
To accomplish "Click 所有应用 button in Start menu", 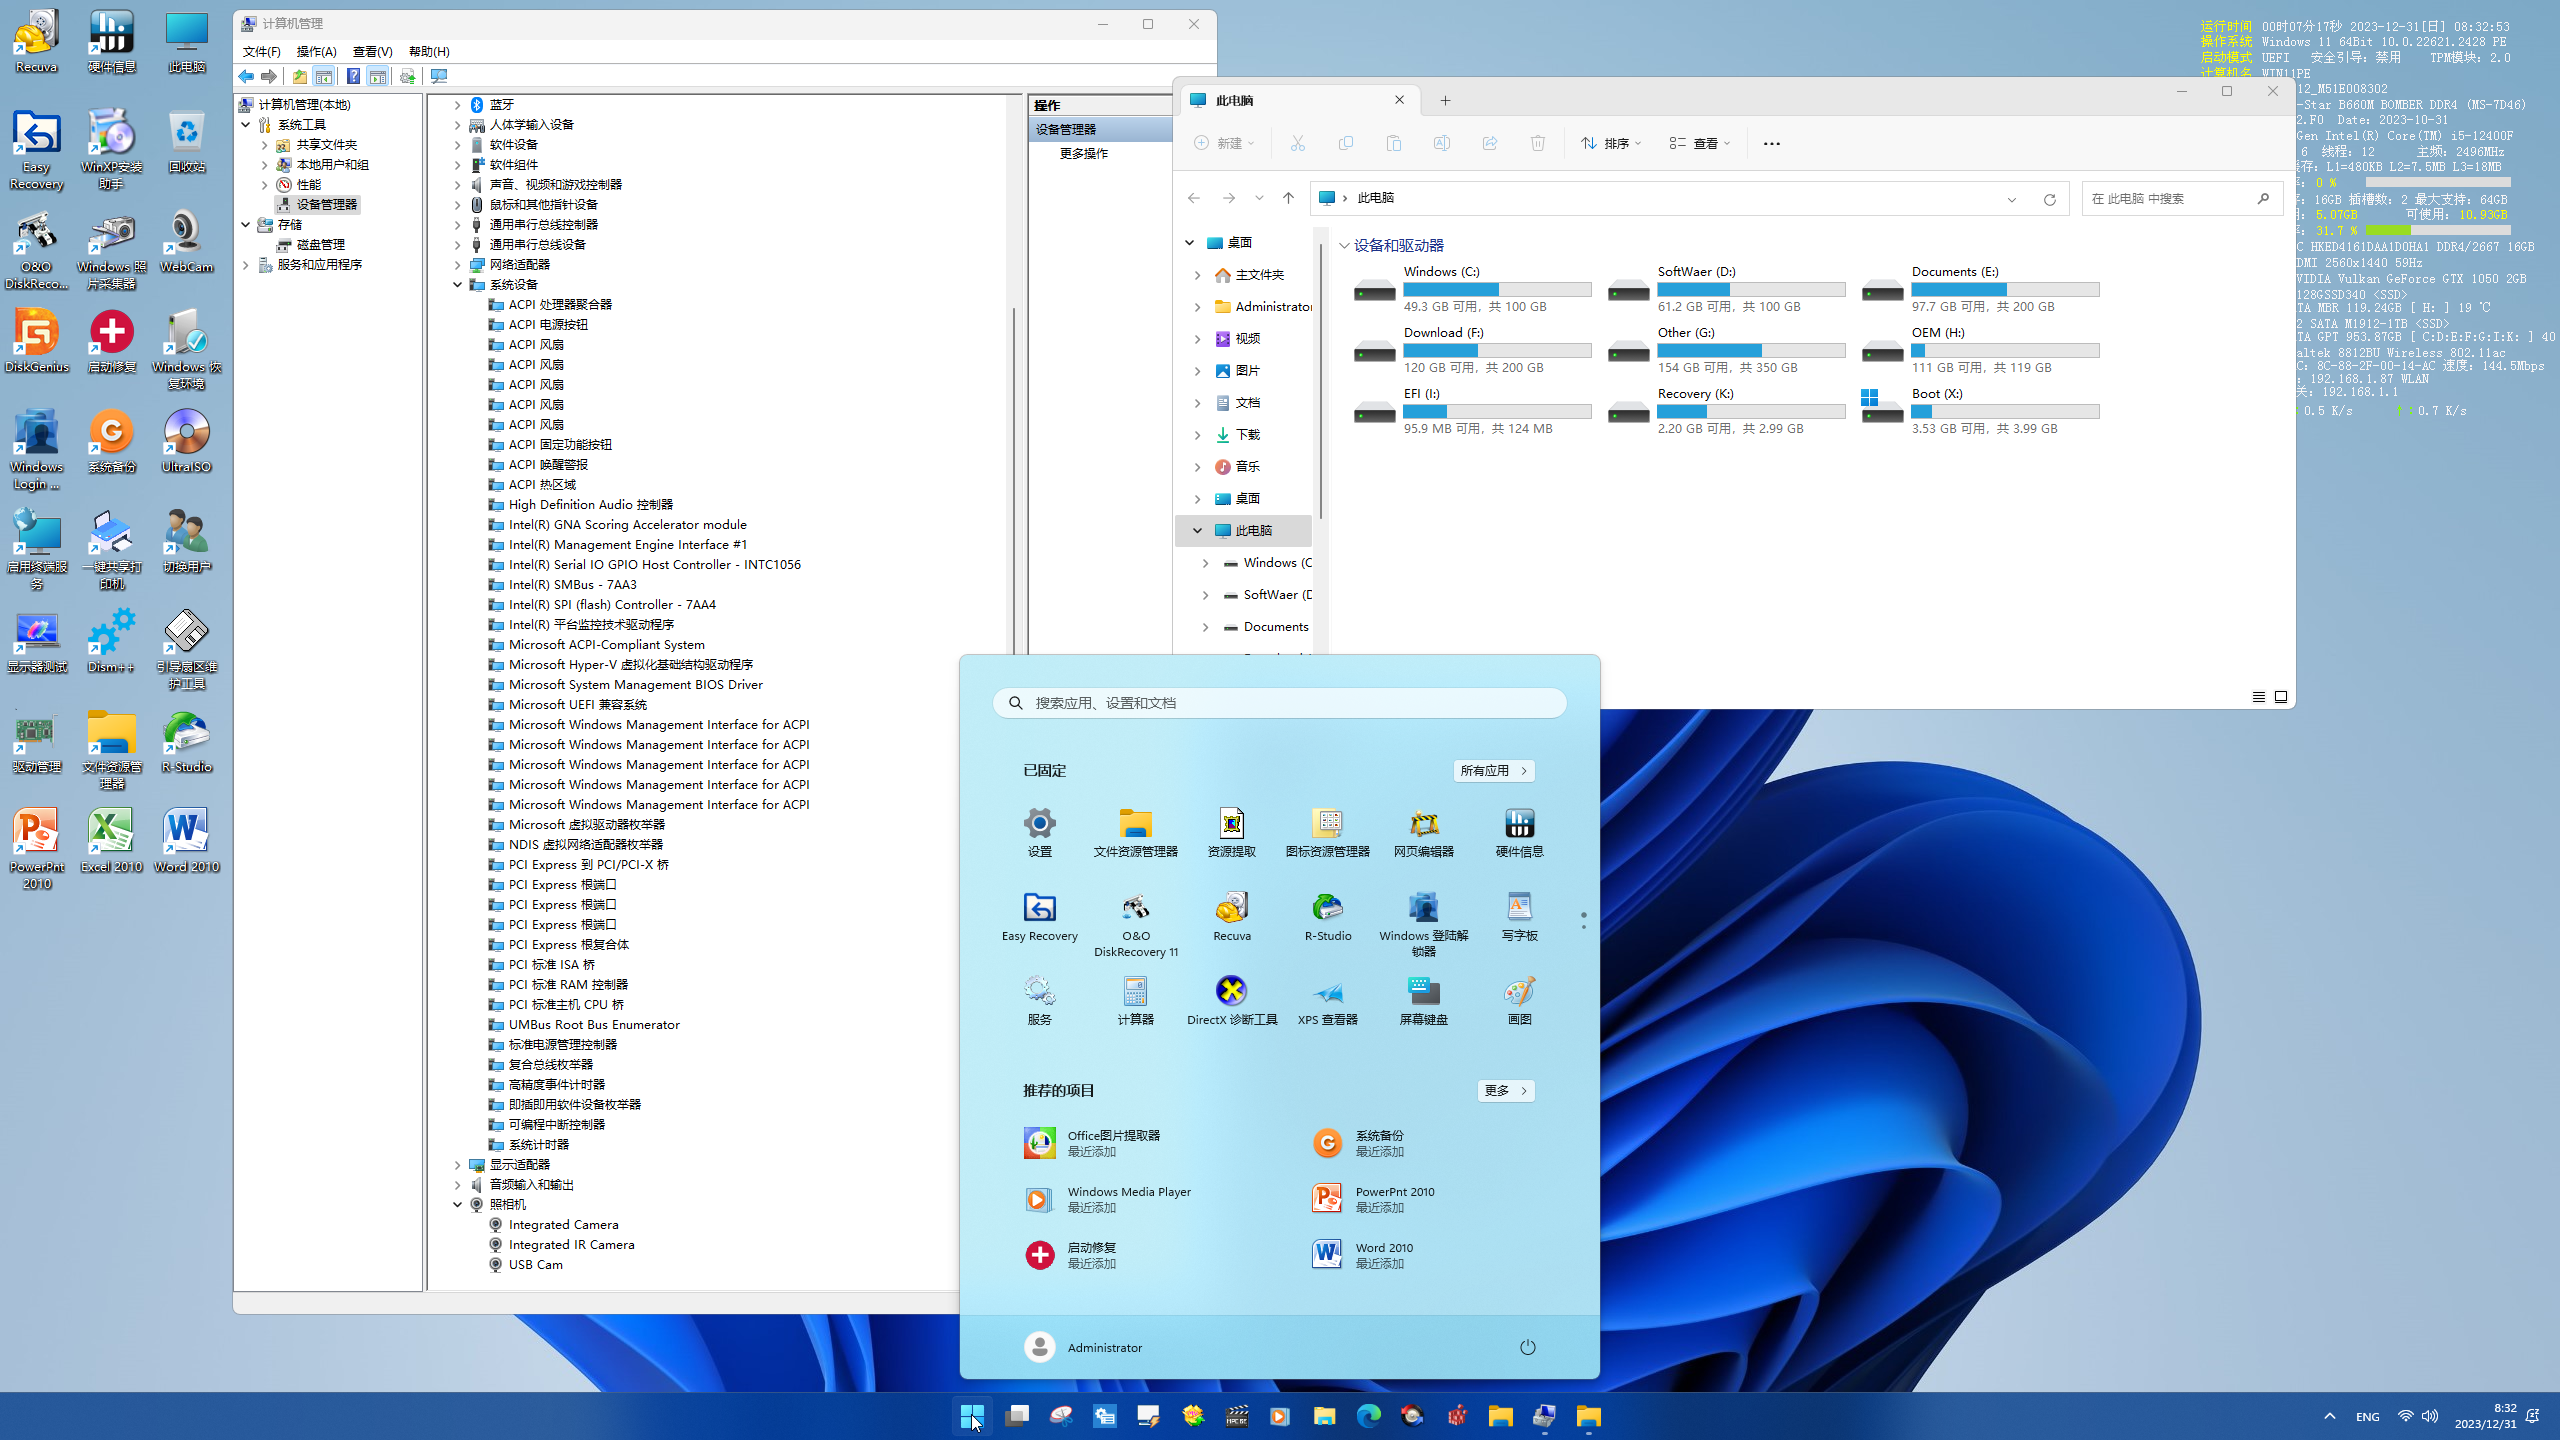I will pos(1493,771).
